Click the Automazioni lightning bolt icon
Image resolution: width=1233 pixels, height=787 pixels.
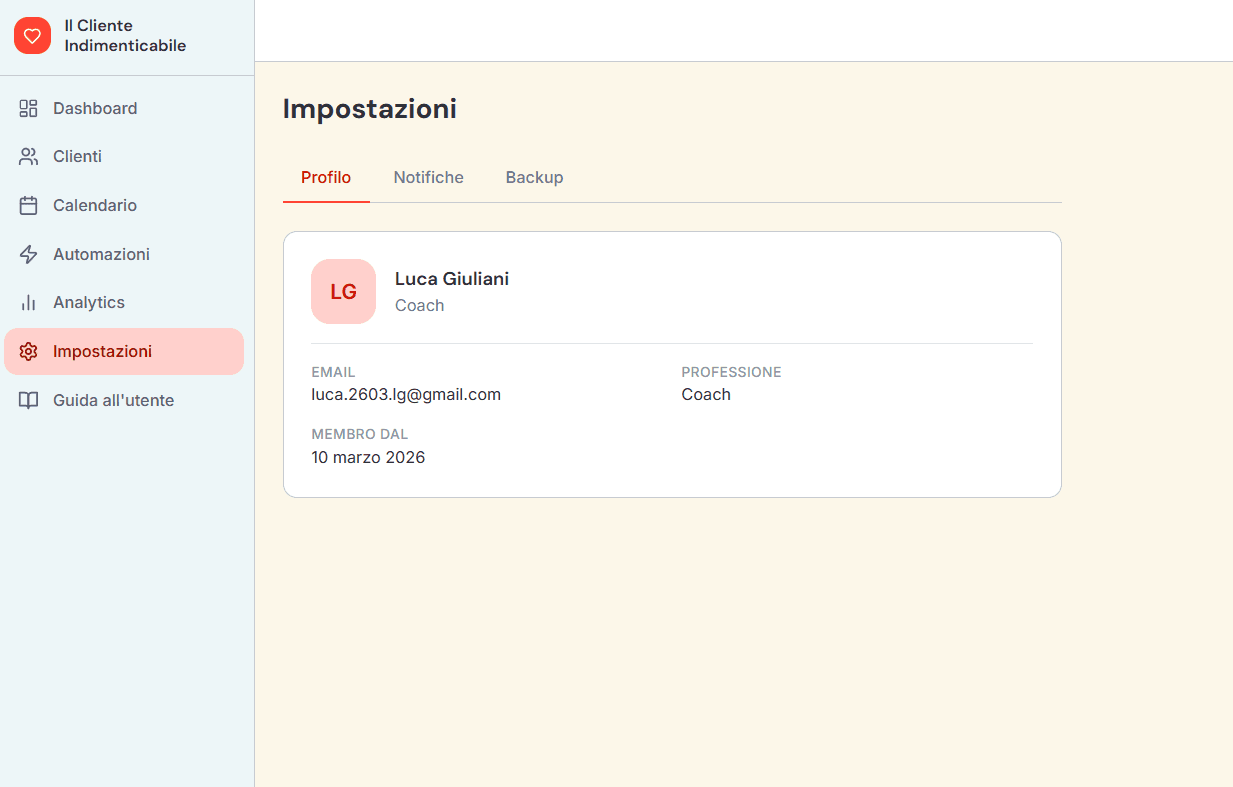click(28, 254)
